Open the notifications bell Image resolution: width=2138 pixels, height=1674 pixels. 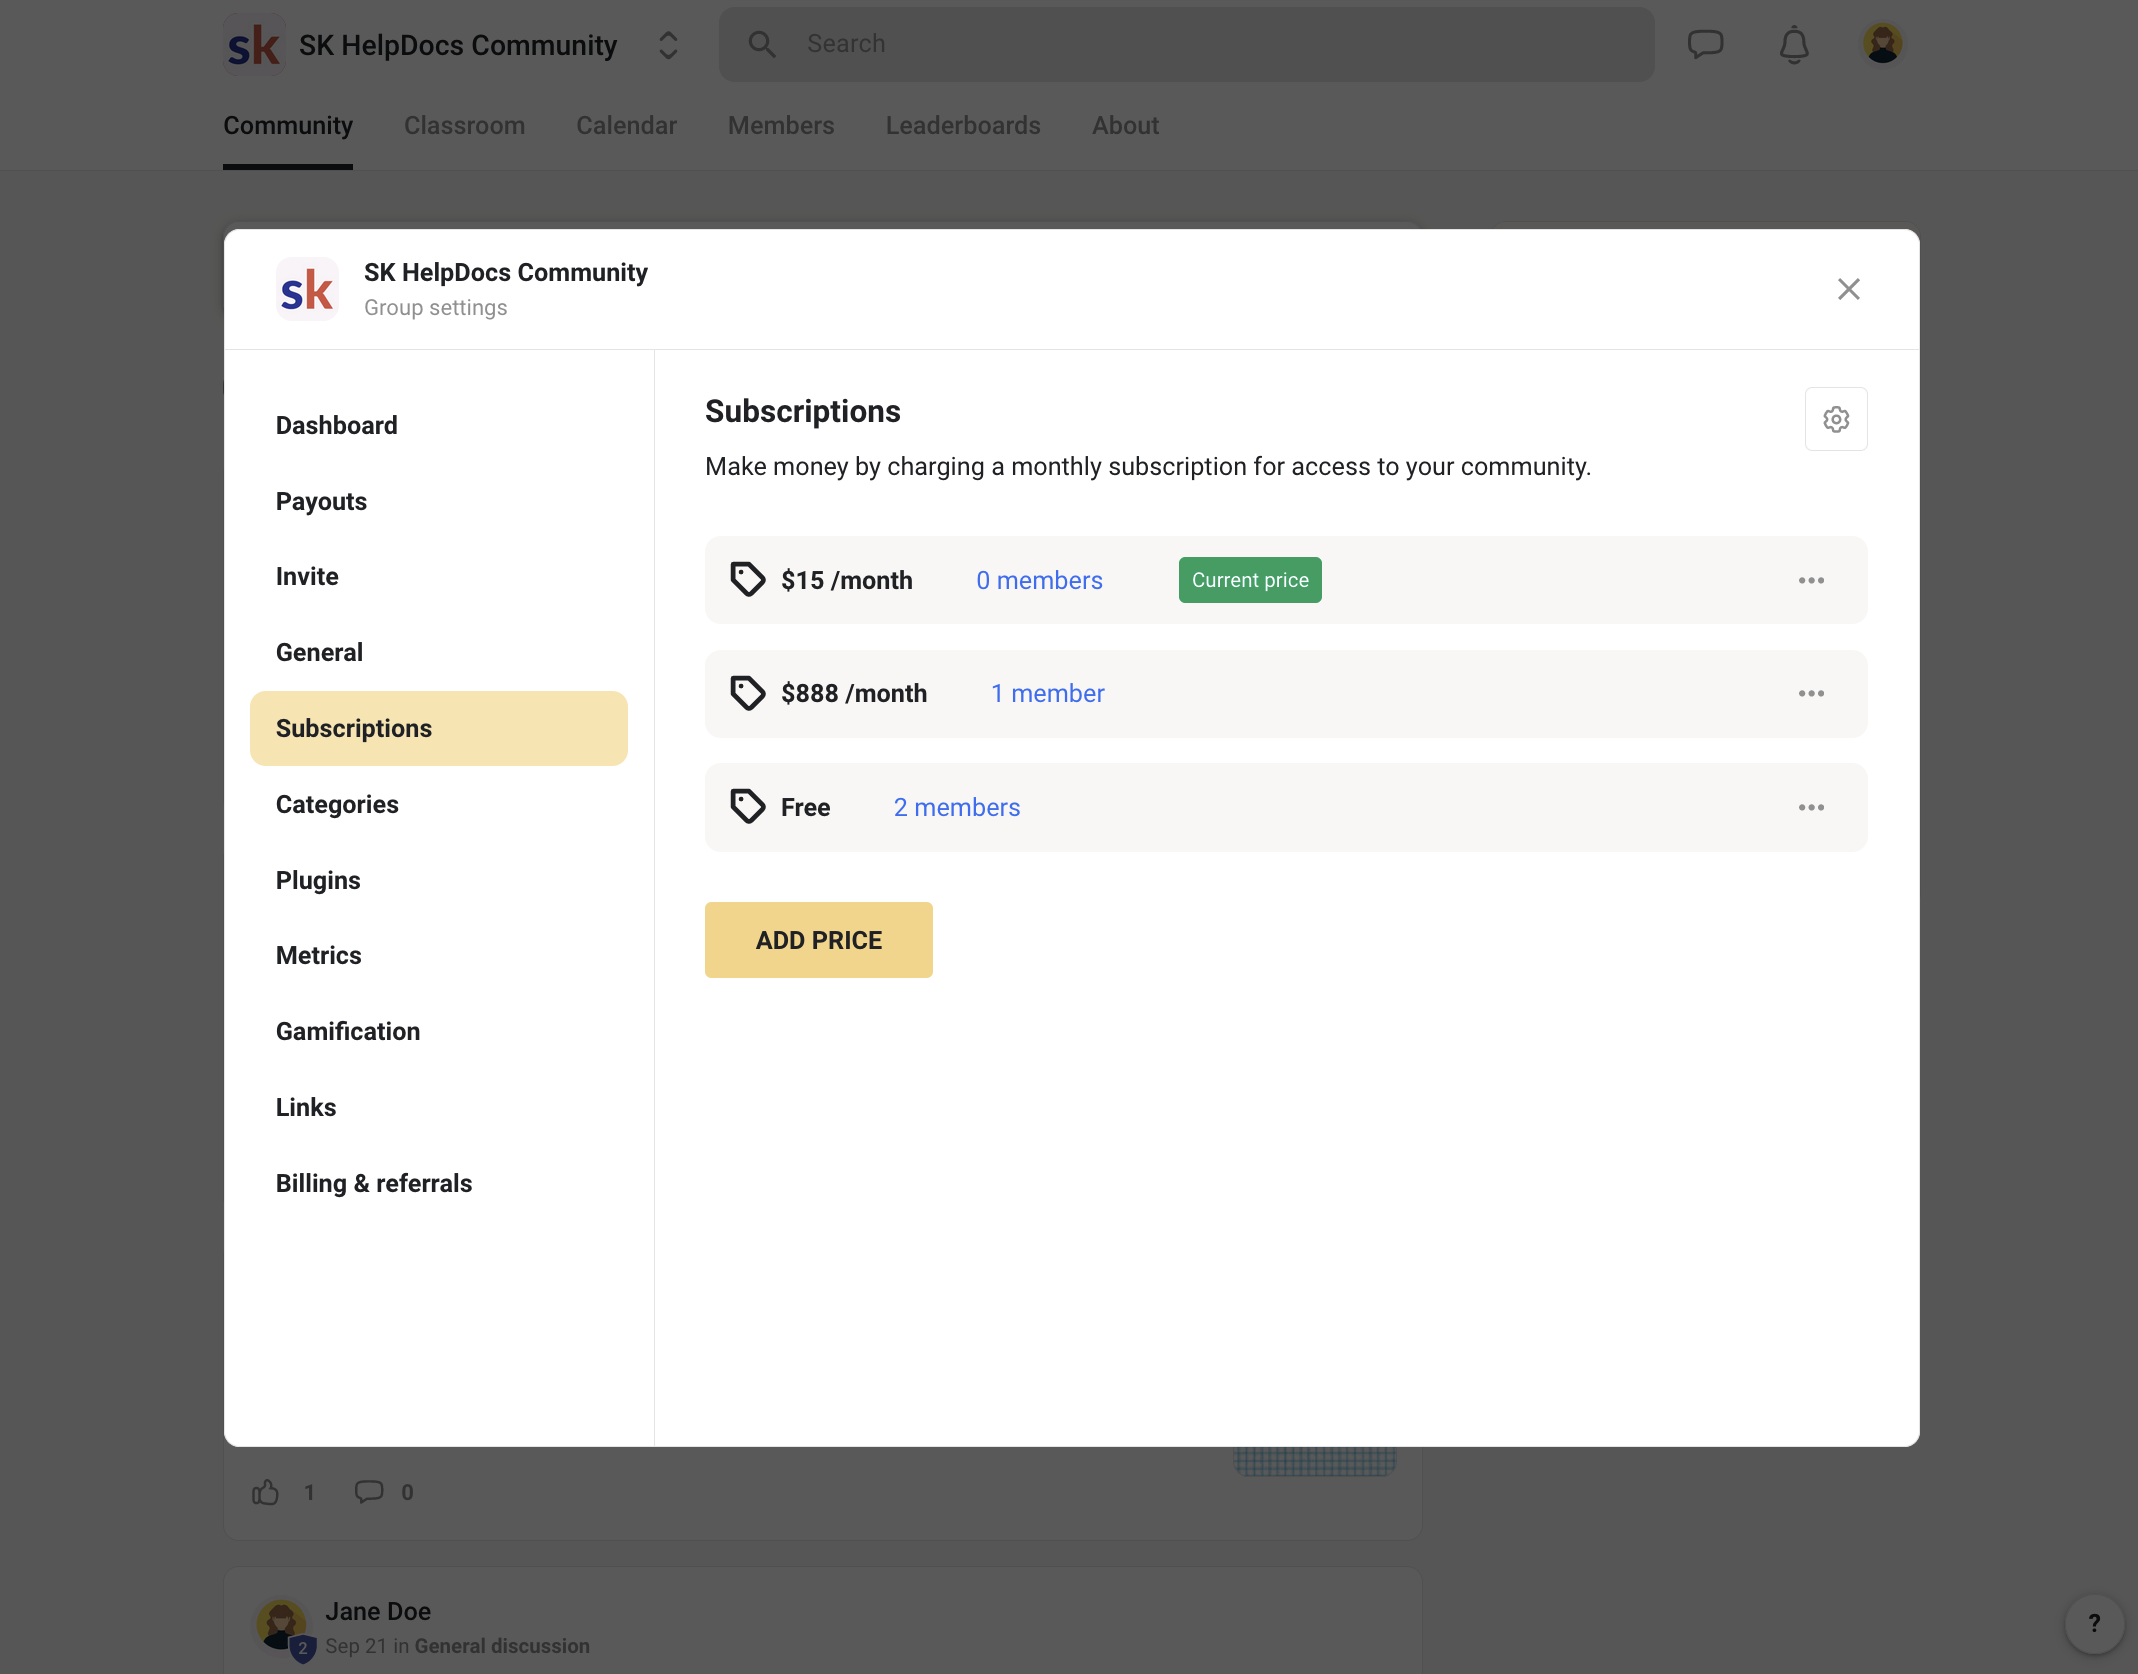click(1794, 45)
